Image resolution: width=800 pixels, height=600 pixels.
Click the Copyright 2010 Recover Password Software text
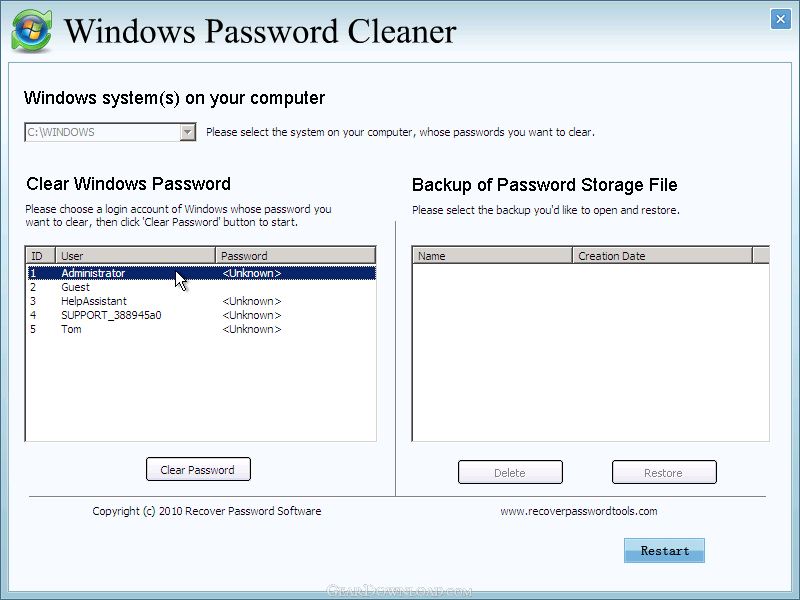[207, 511]
